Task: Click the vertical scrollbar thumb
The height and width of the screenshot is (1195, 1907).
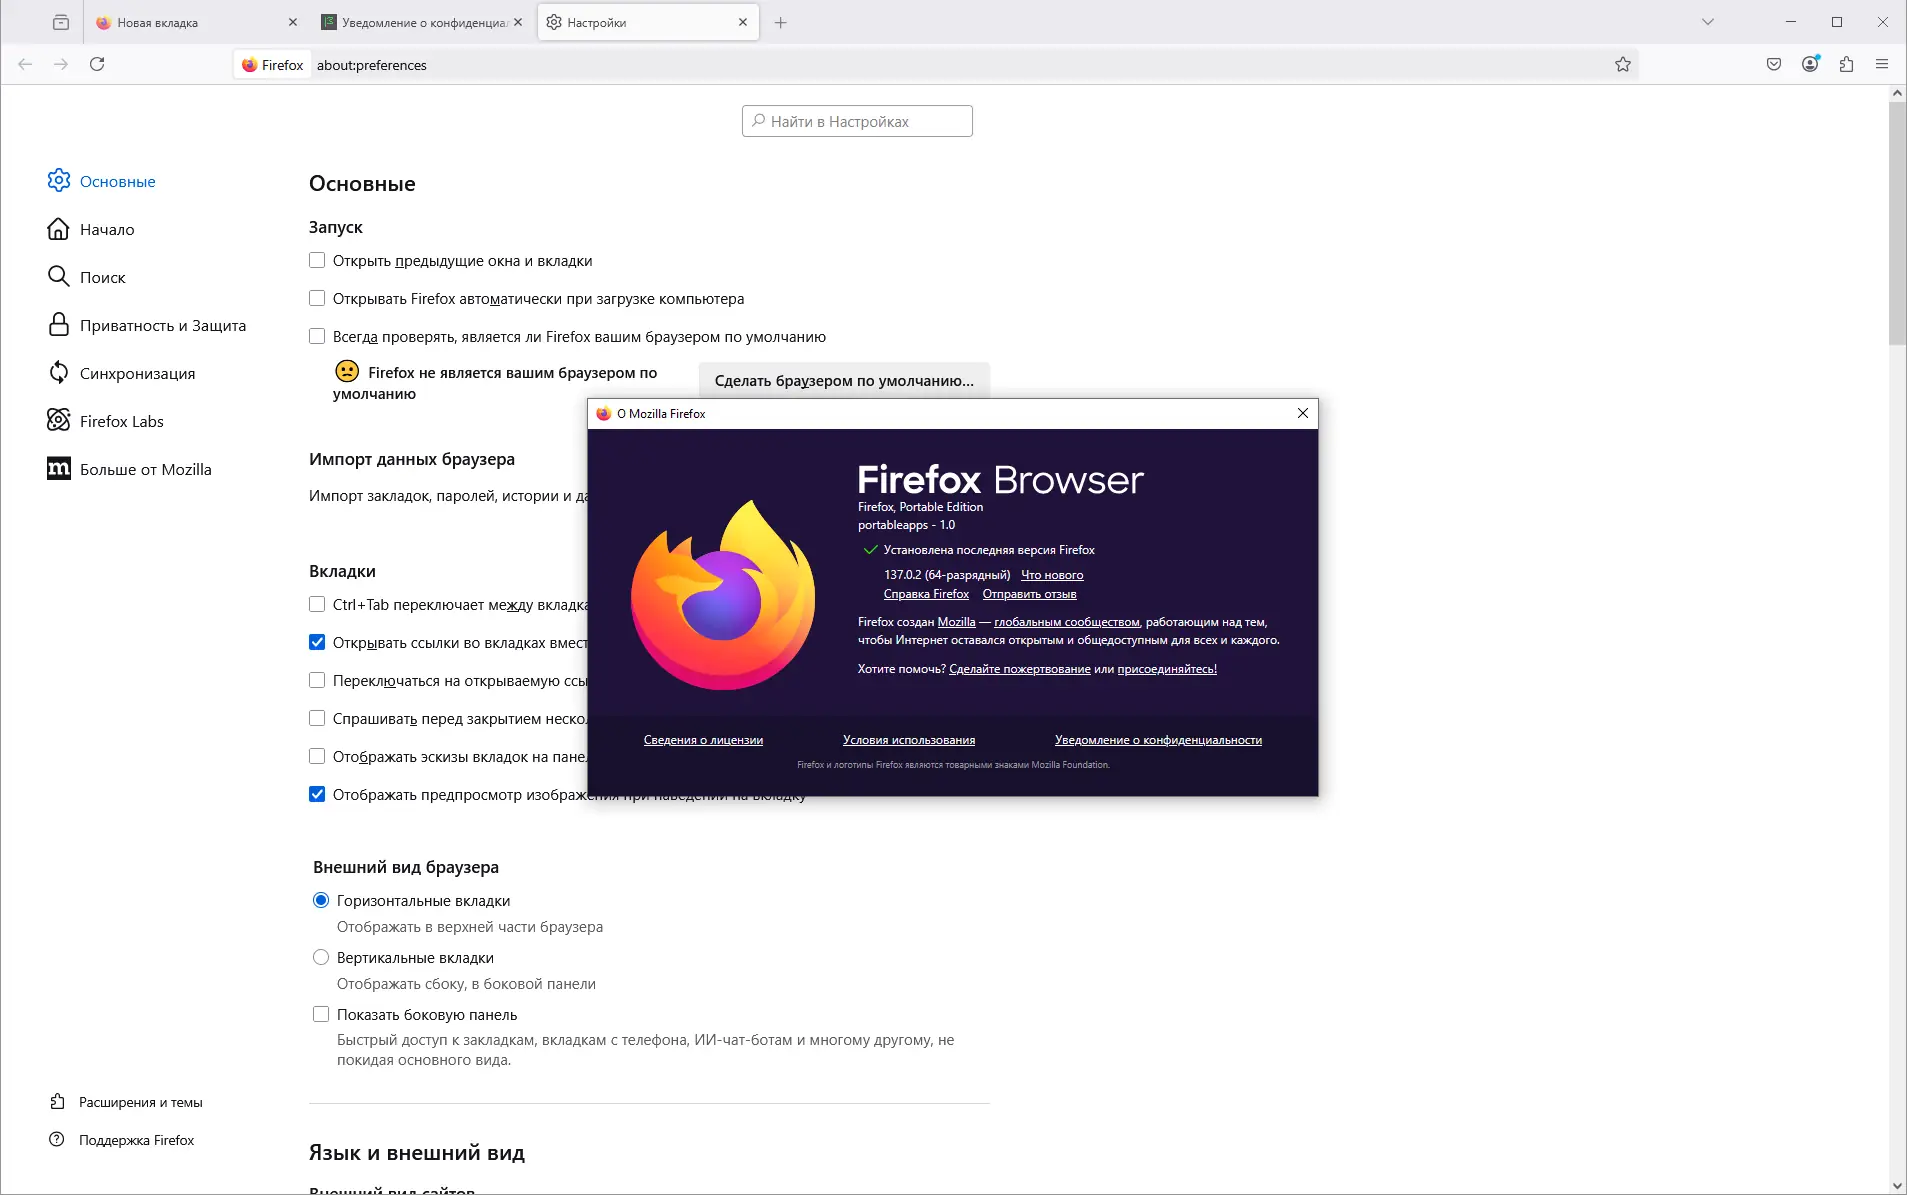Action: [x=1897, y=224]
